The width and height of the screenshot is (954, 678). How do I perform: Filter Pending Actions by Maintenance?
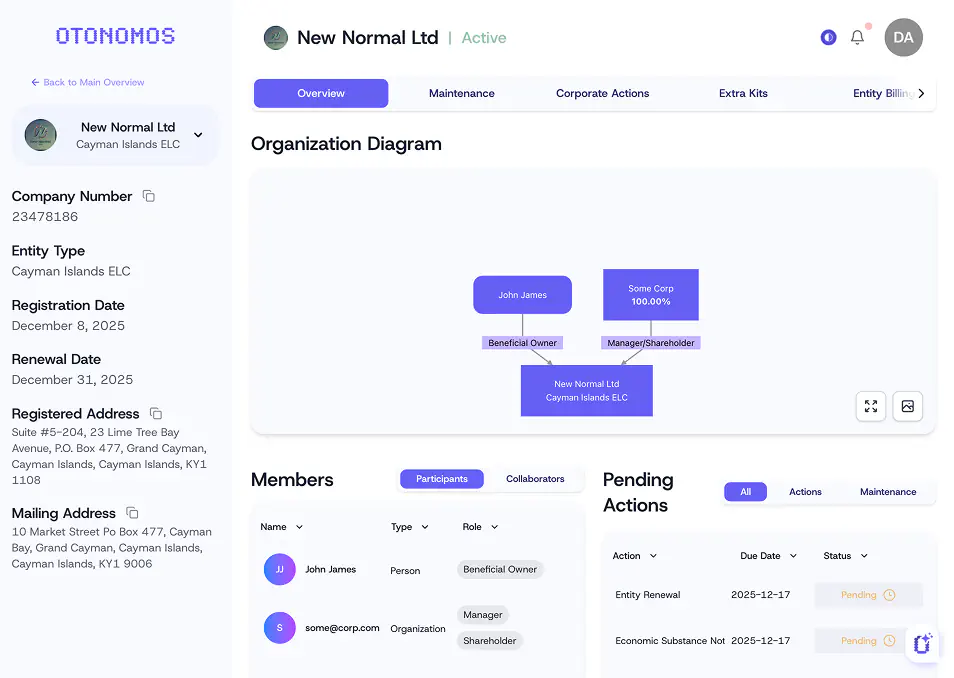888,491
